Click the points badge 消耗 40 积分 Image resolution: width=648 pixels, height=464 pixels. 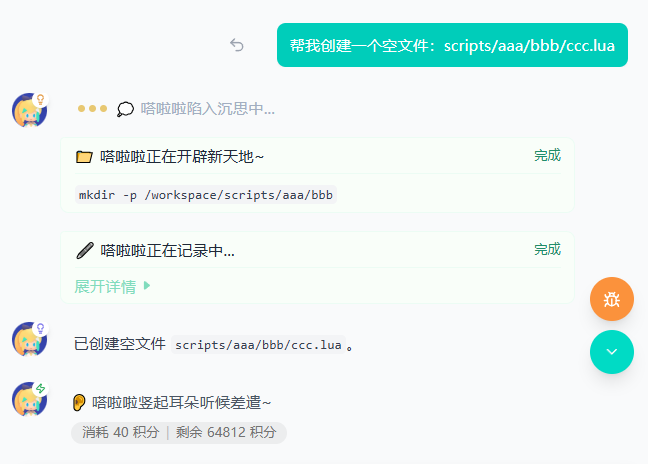pos(179,433)
